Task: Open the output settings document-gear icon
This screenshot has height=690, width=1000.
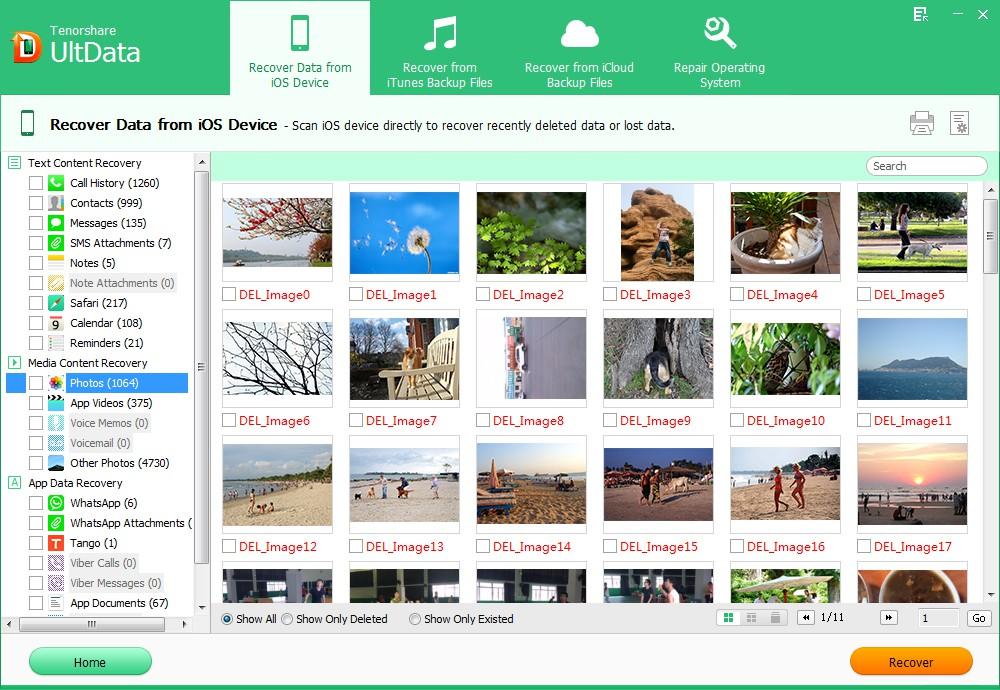Action: (959, 123)
